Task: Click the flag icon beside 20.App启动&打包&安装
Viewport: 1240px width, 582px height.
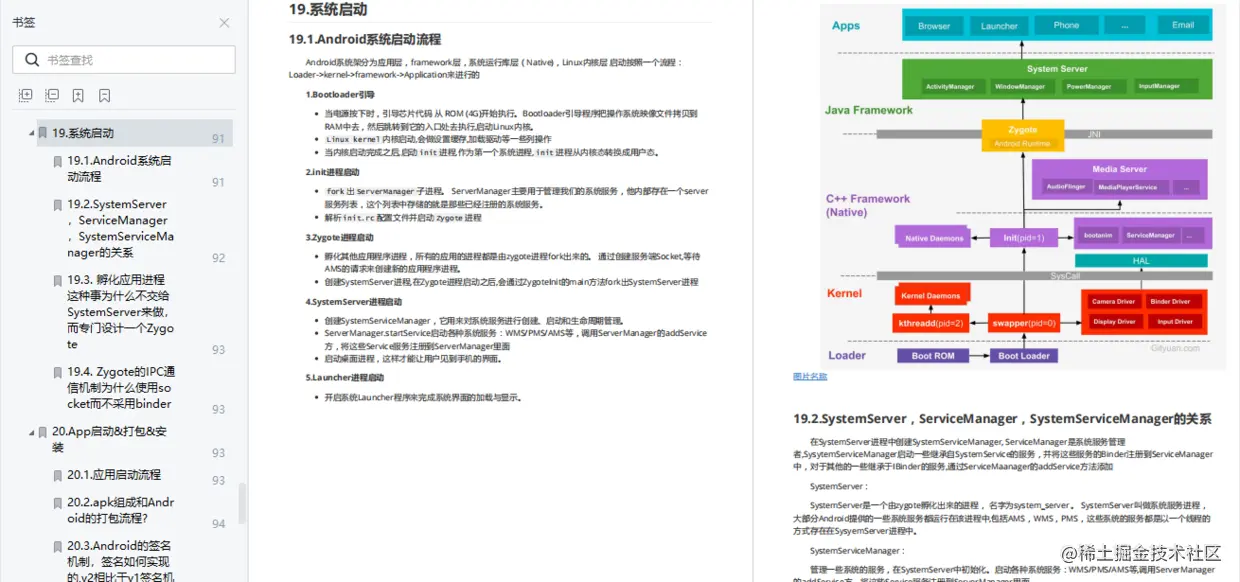Action: pos(43,432)
